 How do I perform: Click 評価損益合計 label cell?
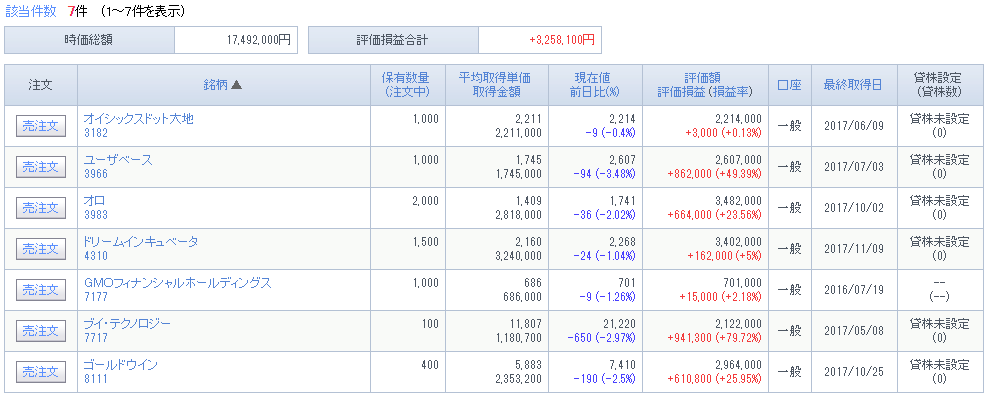click(x=393, y=40)
